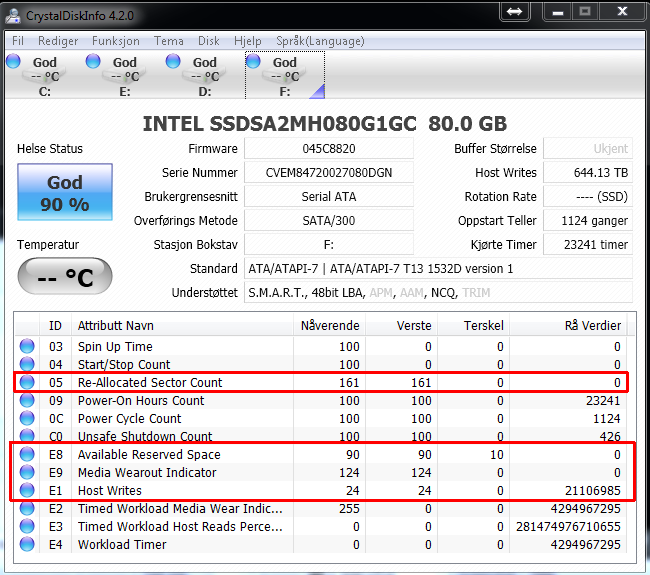Click the Terskel column header

(x=474, y=325)
